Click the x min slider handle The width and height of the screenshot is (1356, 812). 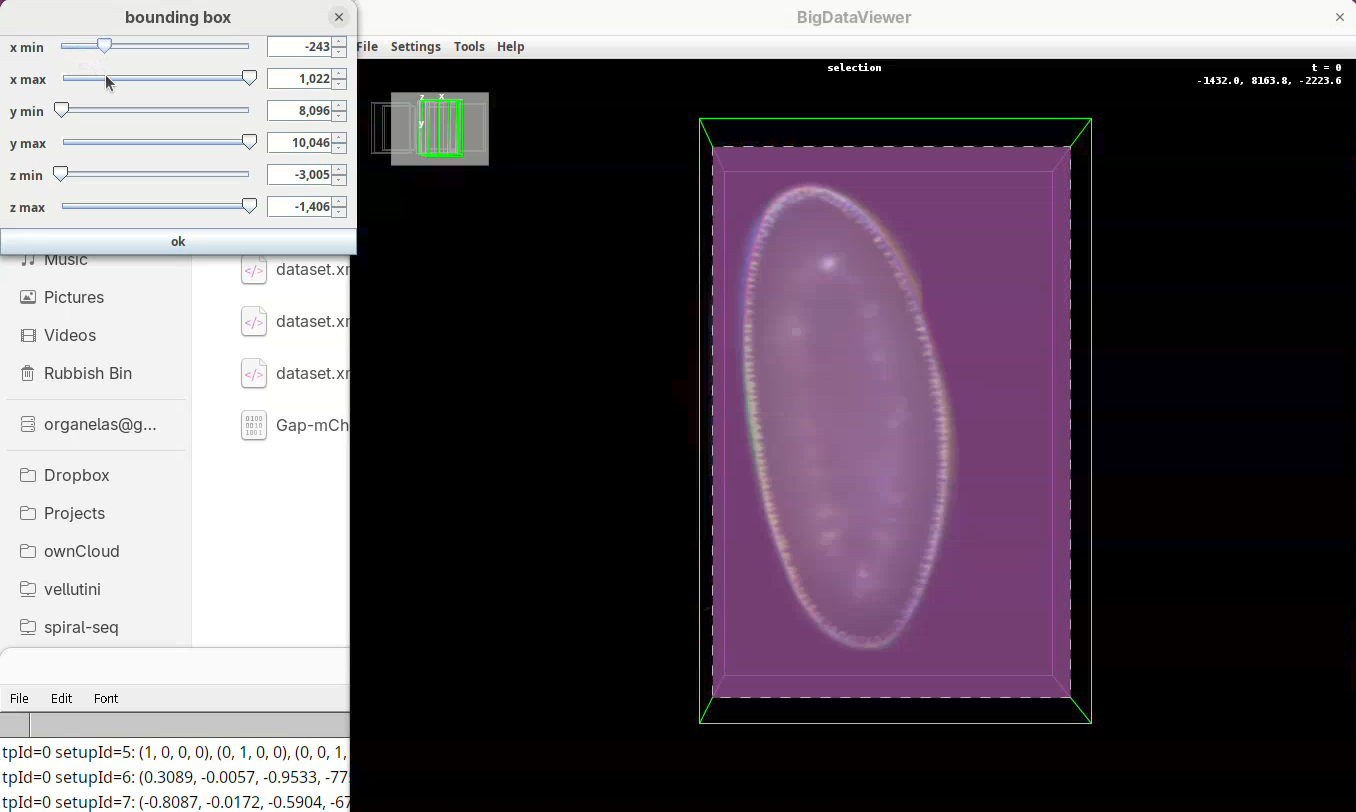click(x=104, y=46)
